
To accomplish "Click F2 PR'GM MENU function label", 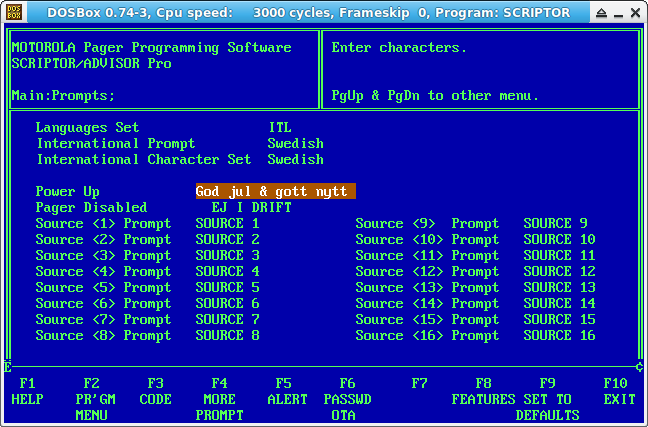I will coord(95,399).
